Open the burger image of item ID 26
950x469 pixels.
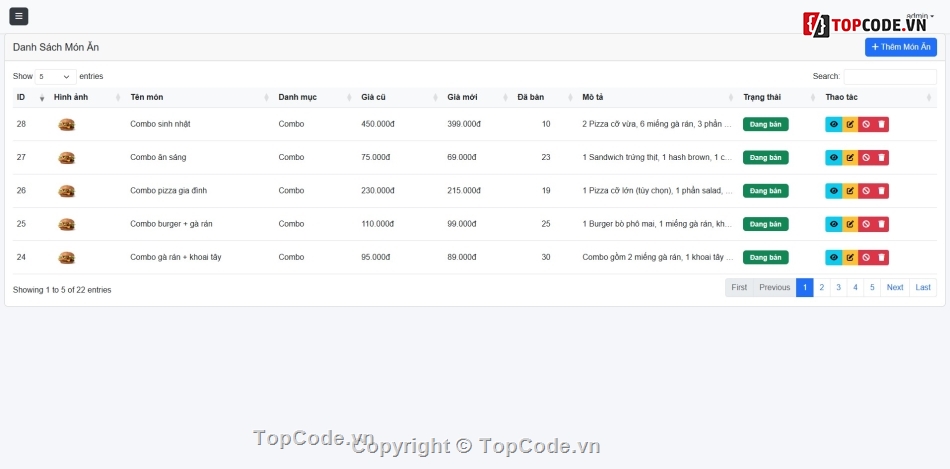(x=66, y=191)
